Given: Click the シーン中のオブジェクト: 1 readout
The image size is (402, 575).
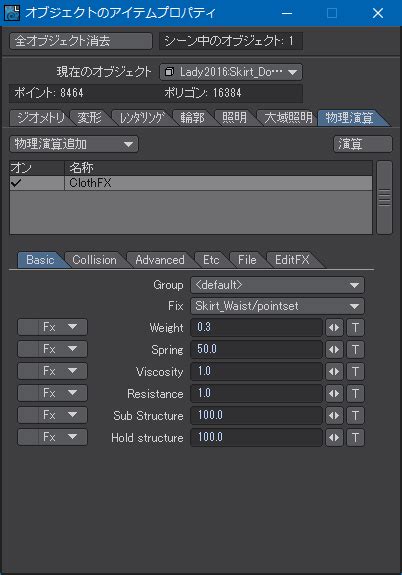Looking at the screenshot, I should [x=231, y=41].
